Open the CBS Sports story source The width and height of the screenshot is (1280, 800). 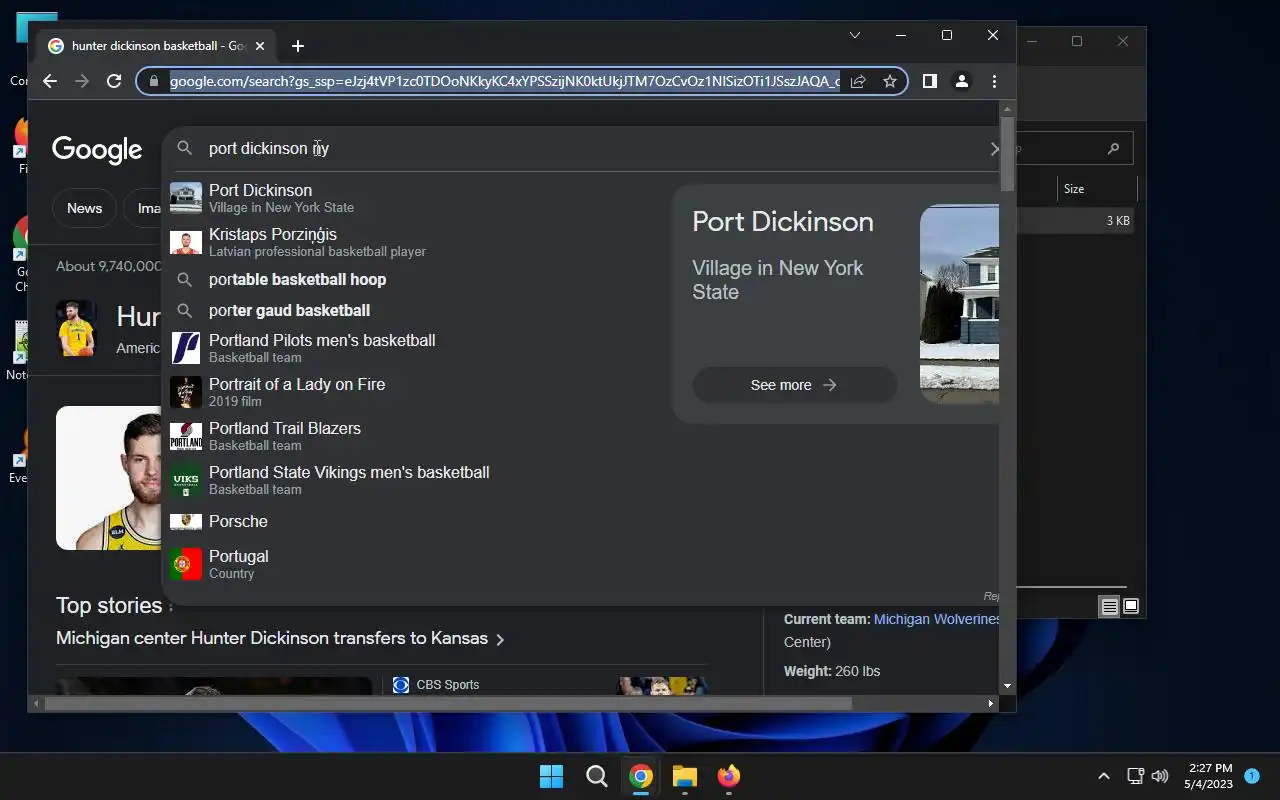(x=436, y=685)
